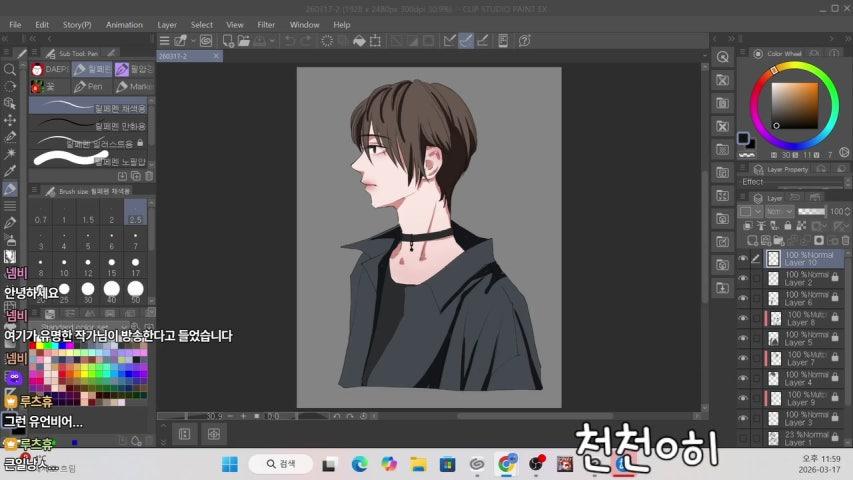
Task: Open the layer blending mode dropdown
Action: (780, 212)
